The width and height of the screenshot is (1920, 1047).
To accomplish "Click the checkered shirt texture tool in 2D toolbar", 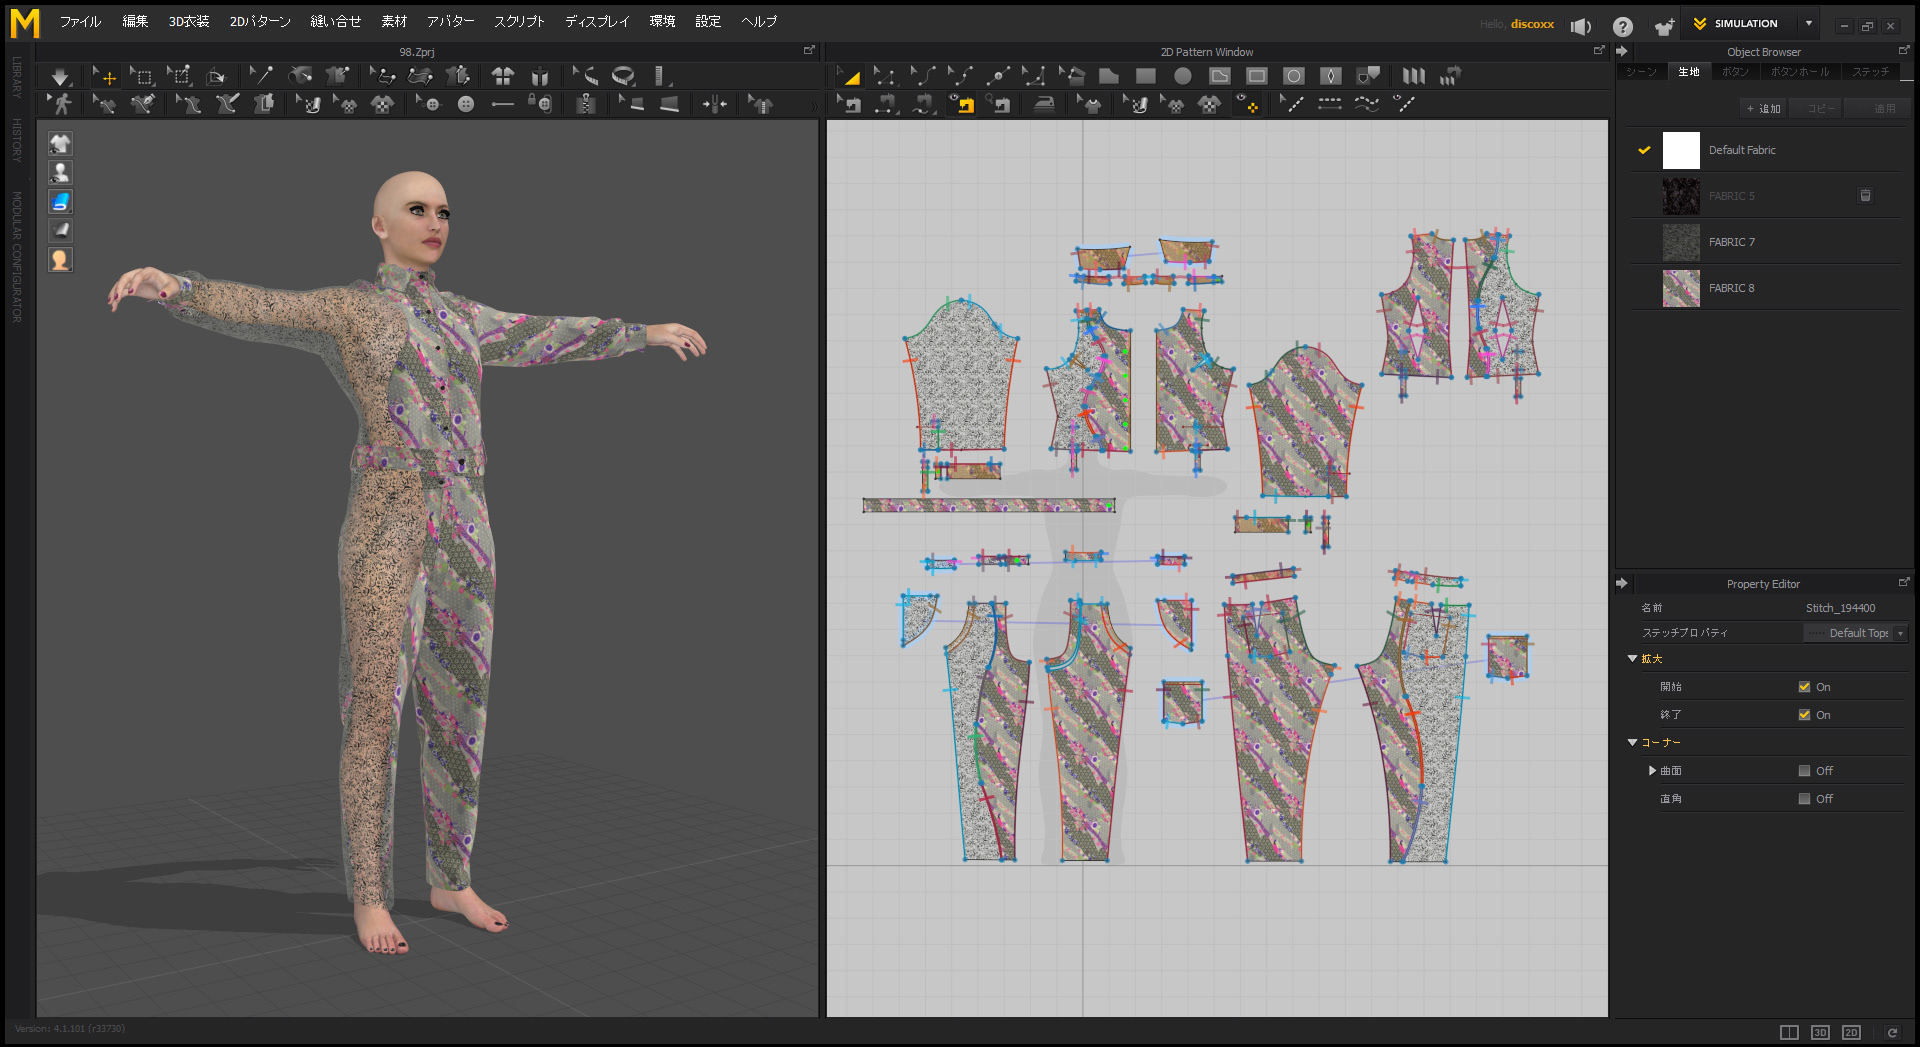I will [1209, 104].
